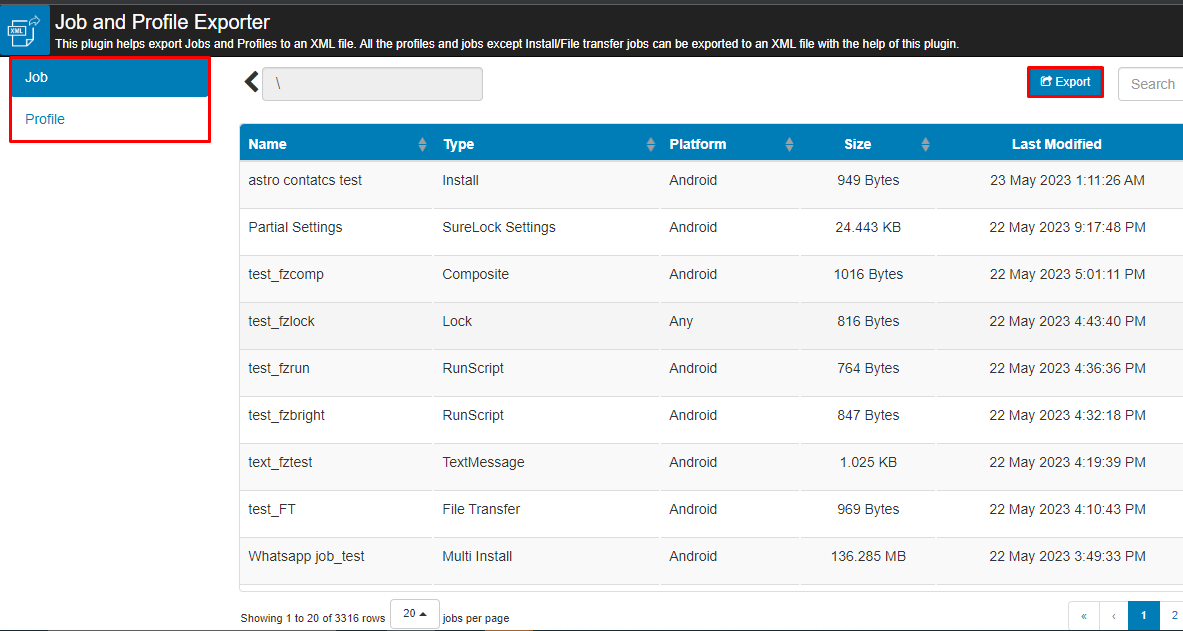The width and height of the screenshot is (1183, 631).
Task: Click the previous-page chevron in pagination
Action: pos(1113,615)
